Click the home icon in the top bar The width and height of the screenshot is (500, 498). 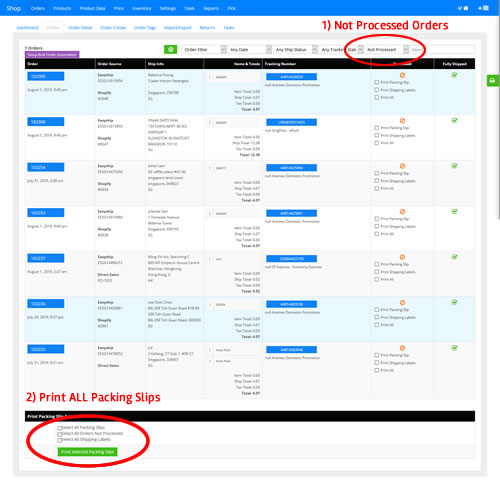(x=466, y=8)
